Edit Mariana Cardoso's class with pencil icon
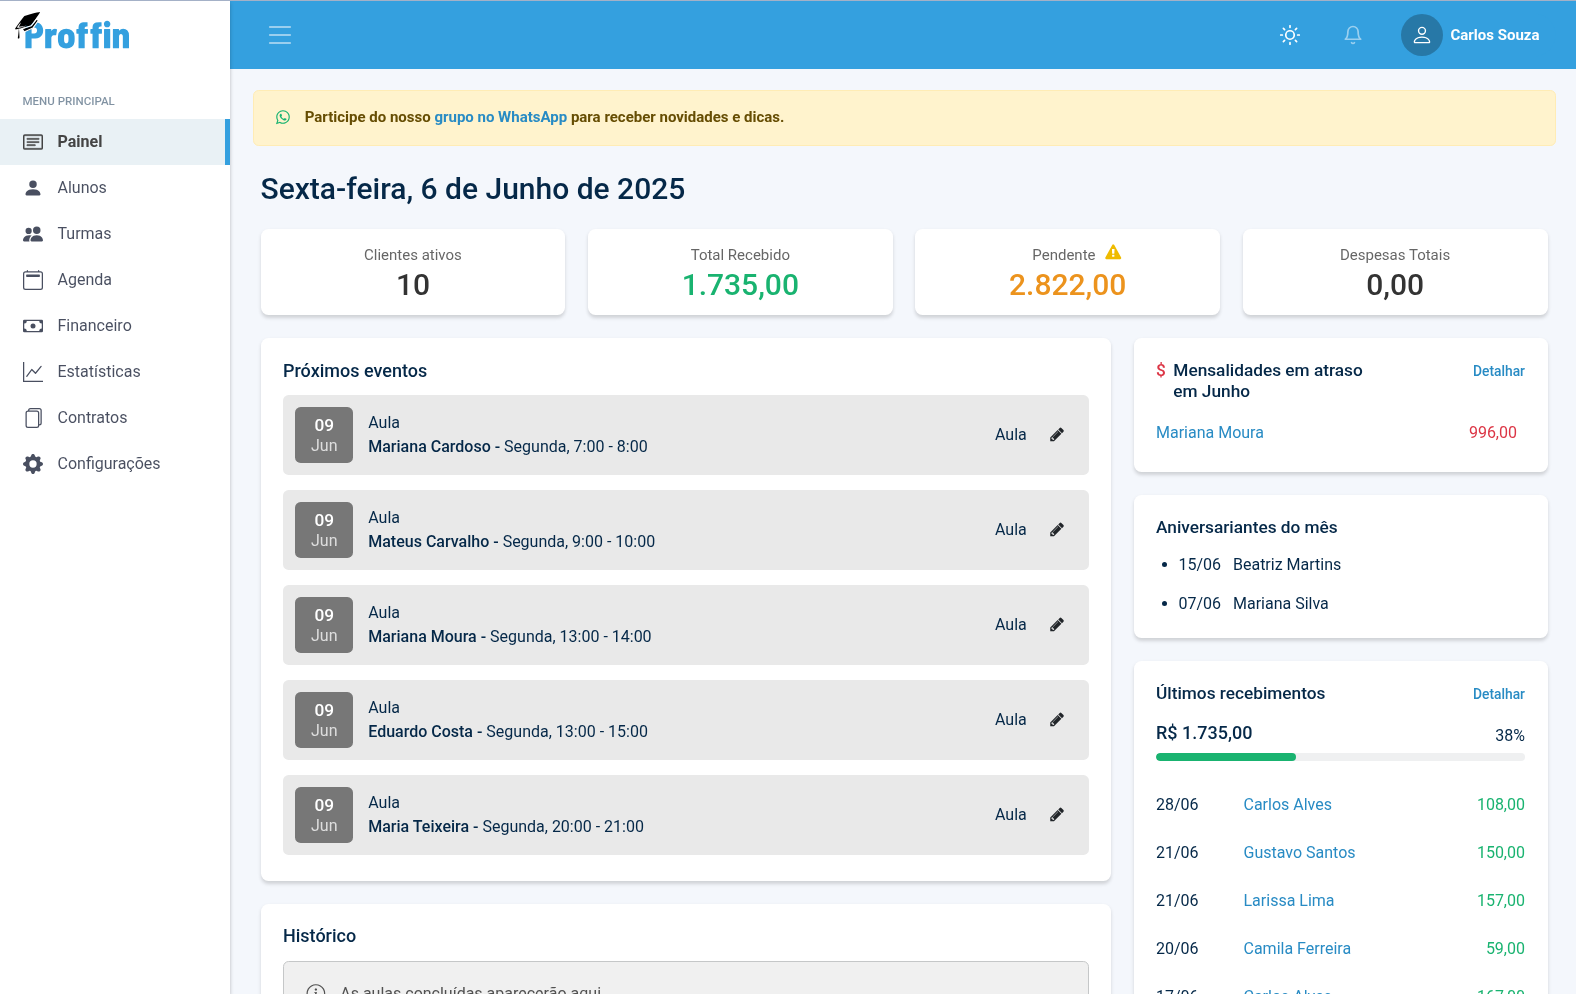This screenshot has height=994, width=1576. (1057, 435)
